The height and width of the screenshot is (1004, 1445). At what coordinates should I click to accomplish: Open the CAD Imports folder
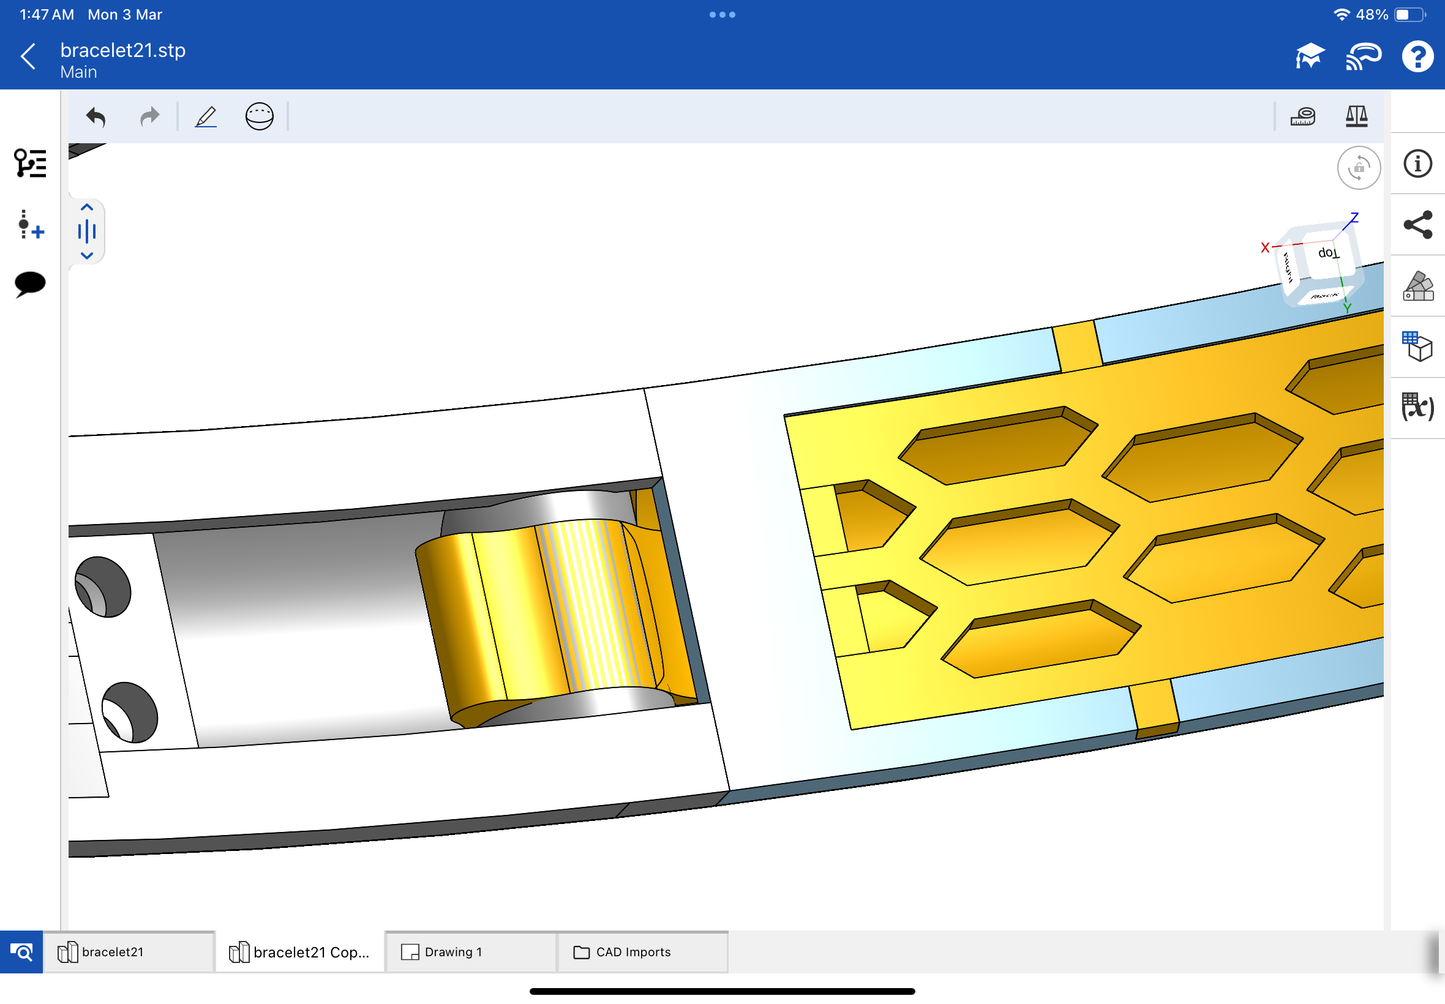click(641, 952)
